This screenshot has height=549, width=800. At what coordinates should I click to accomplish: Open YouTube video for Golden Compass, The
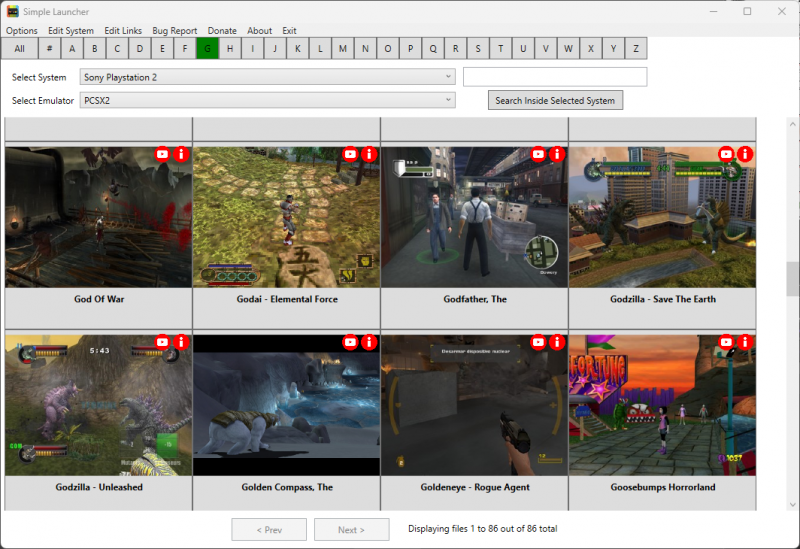[x=350, y=342]
